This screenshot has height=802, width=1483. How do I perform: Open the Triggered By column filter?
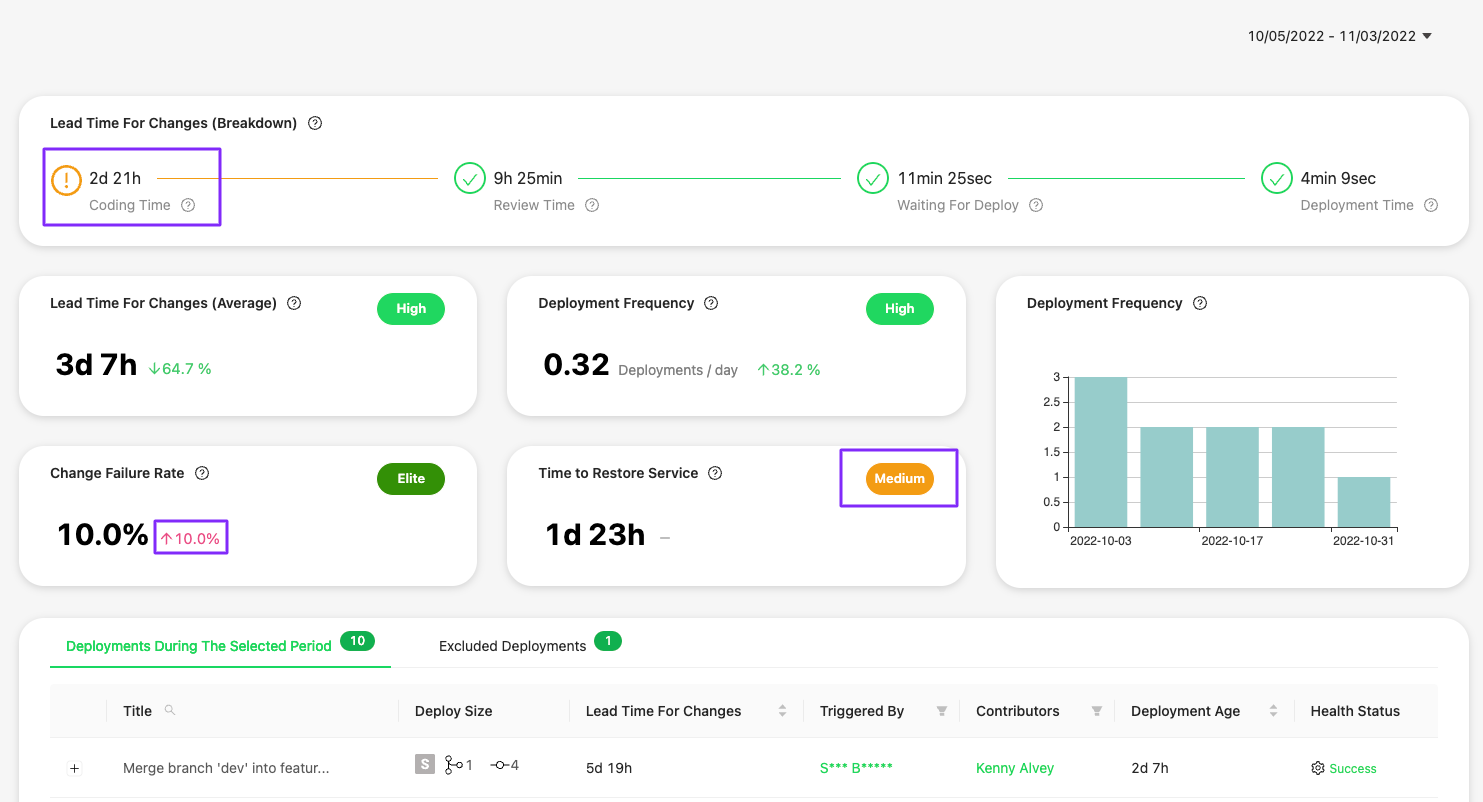pyautogui.click(x=941, y=711)
